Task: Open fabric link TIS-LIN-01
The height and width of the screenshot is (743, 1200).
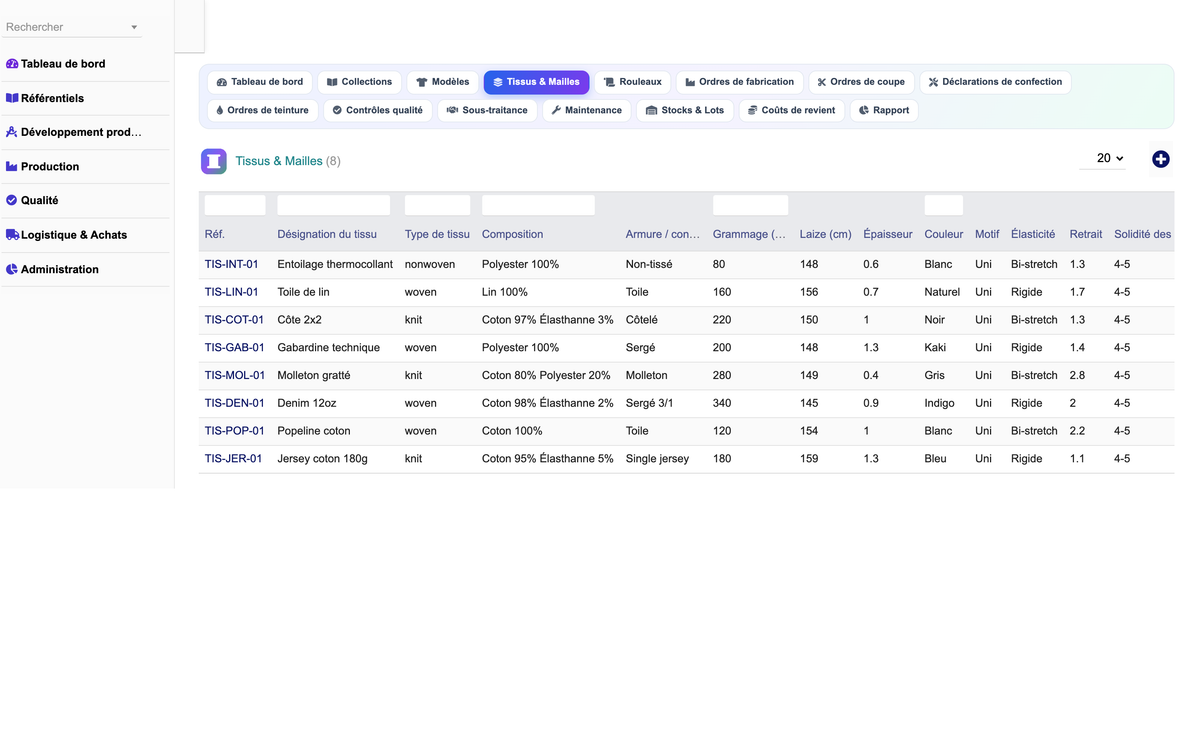Action: [232, 292]
